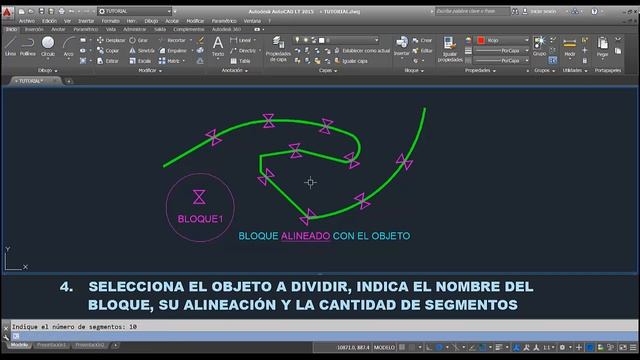Screen dimensions: 640x360
Task: Open the Dibujo menu
Action: [x=151, y=21]
